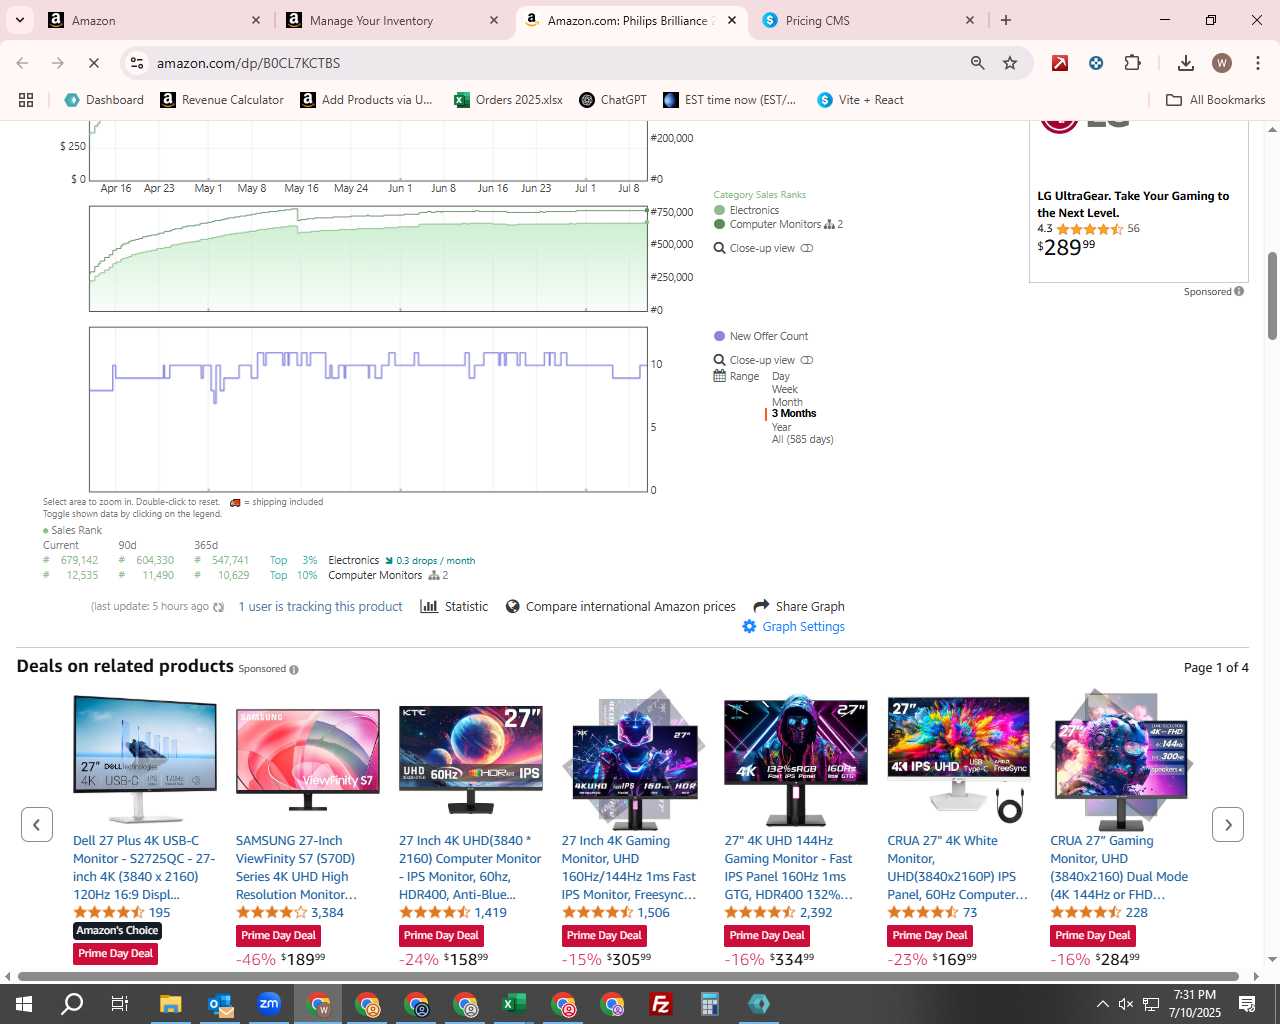The height and width of the screenshot is (1024, 1280).
Task: Open Orders 2025.xlsx bookmark
Action: (509, 100)
